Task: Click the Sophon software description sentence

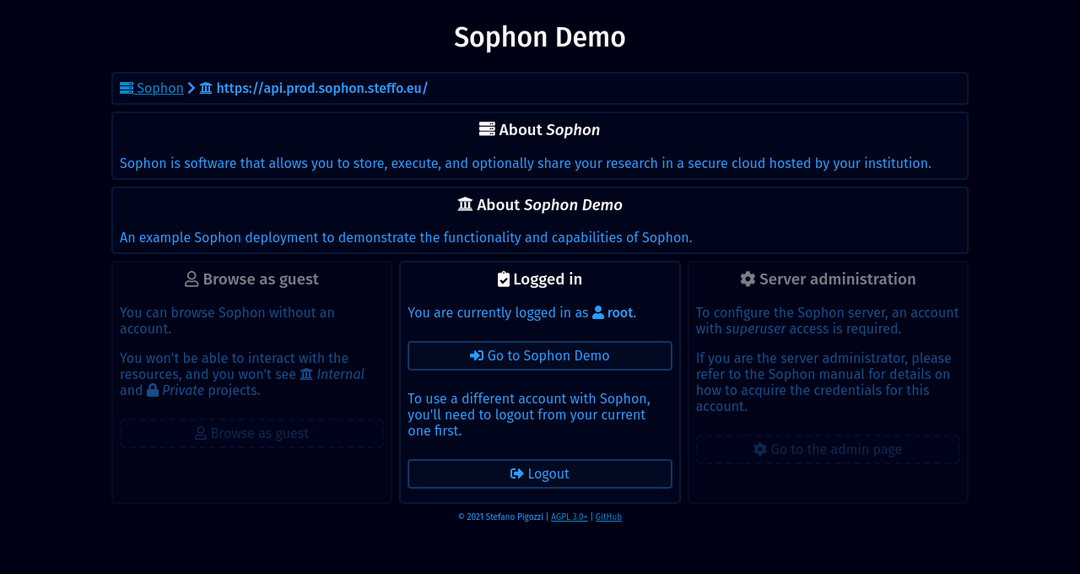Action: point(526,163)
